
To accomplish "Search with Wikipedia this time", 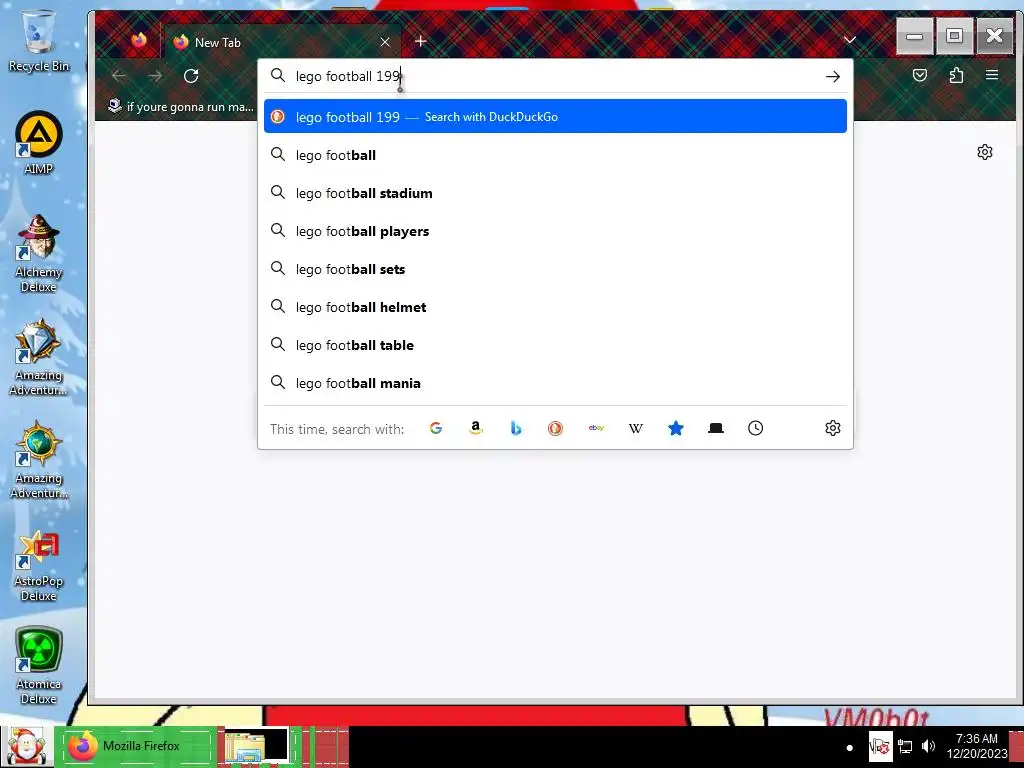I will coord(635,428).
